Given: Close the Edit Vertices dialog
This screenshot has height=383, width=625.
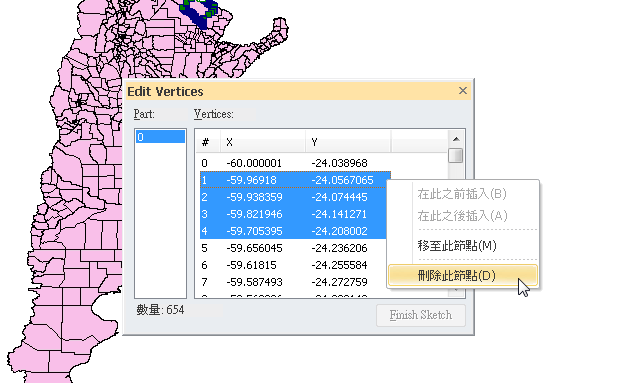Looking at the screenshot, I should 462,91.
